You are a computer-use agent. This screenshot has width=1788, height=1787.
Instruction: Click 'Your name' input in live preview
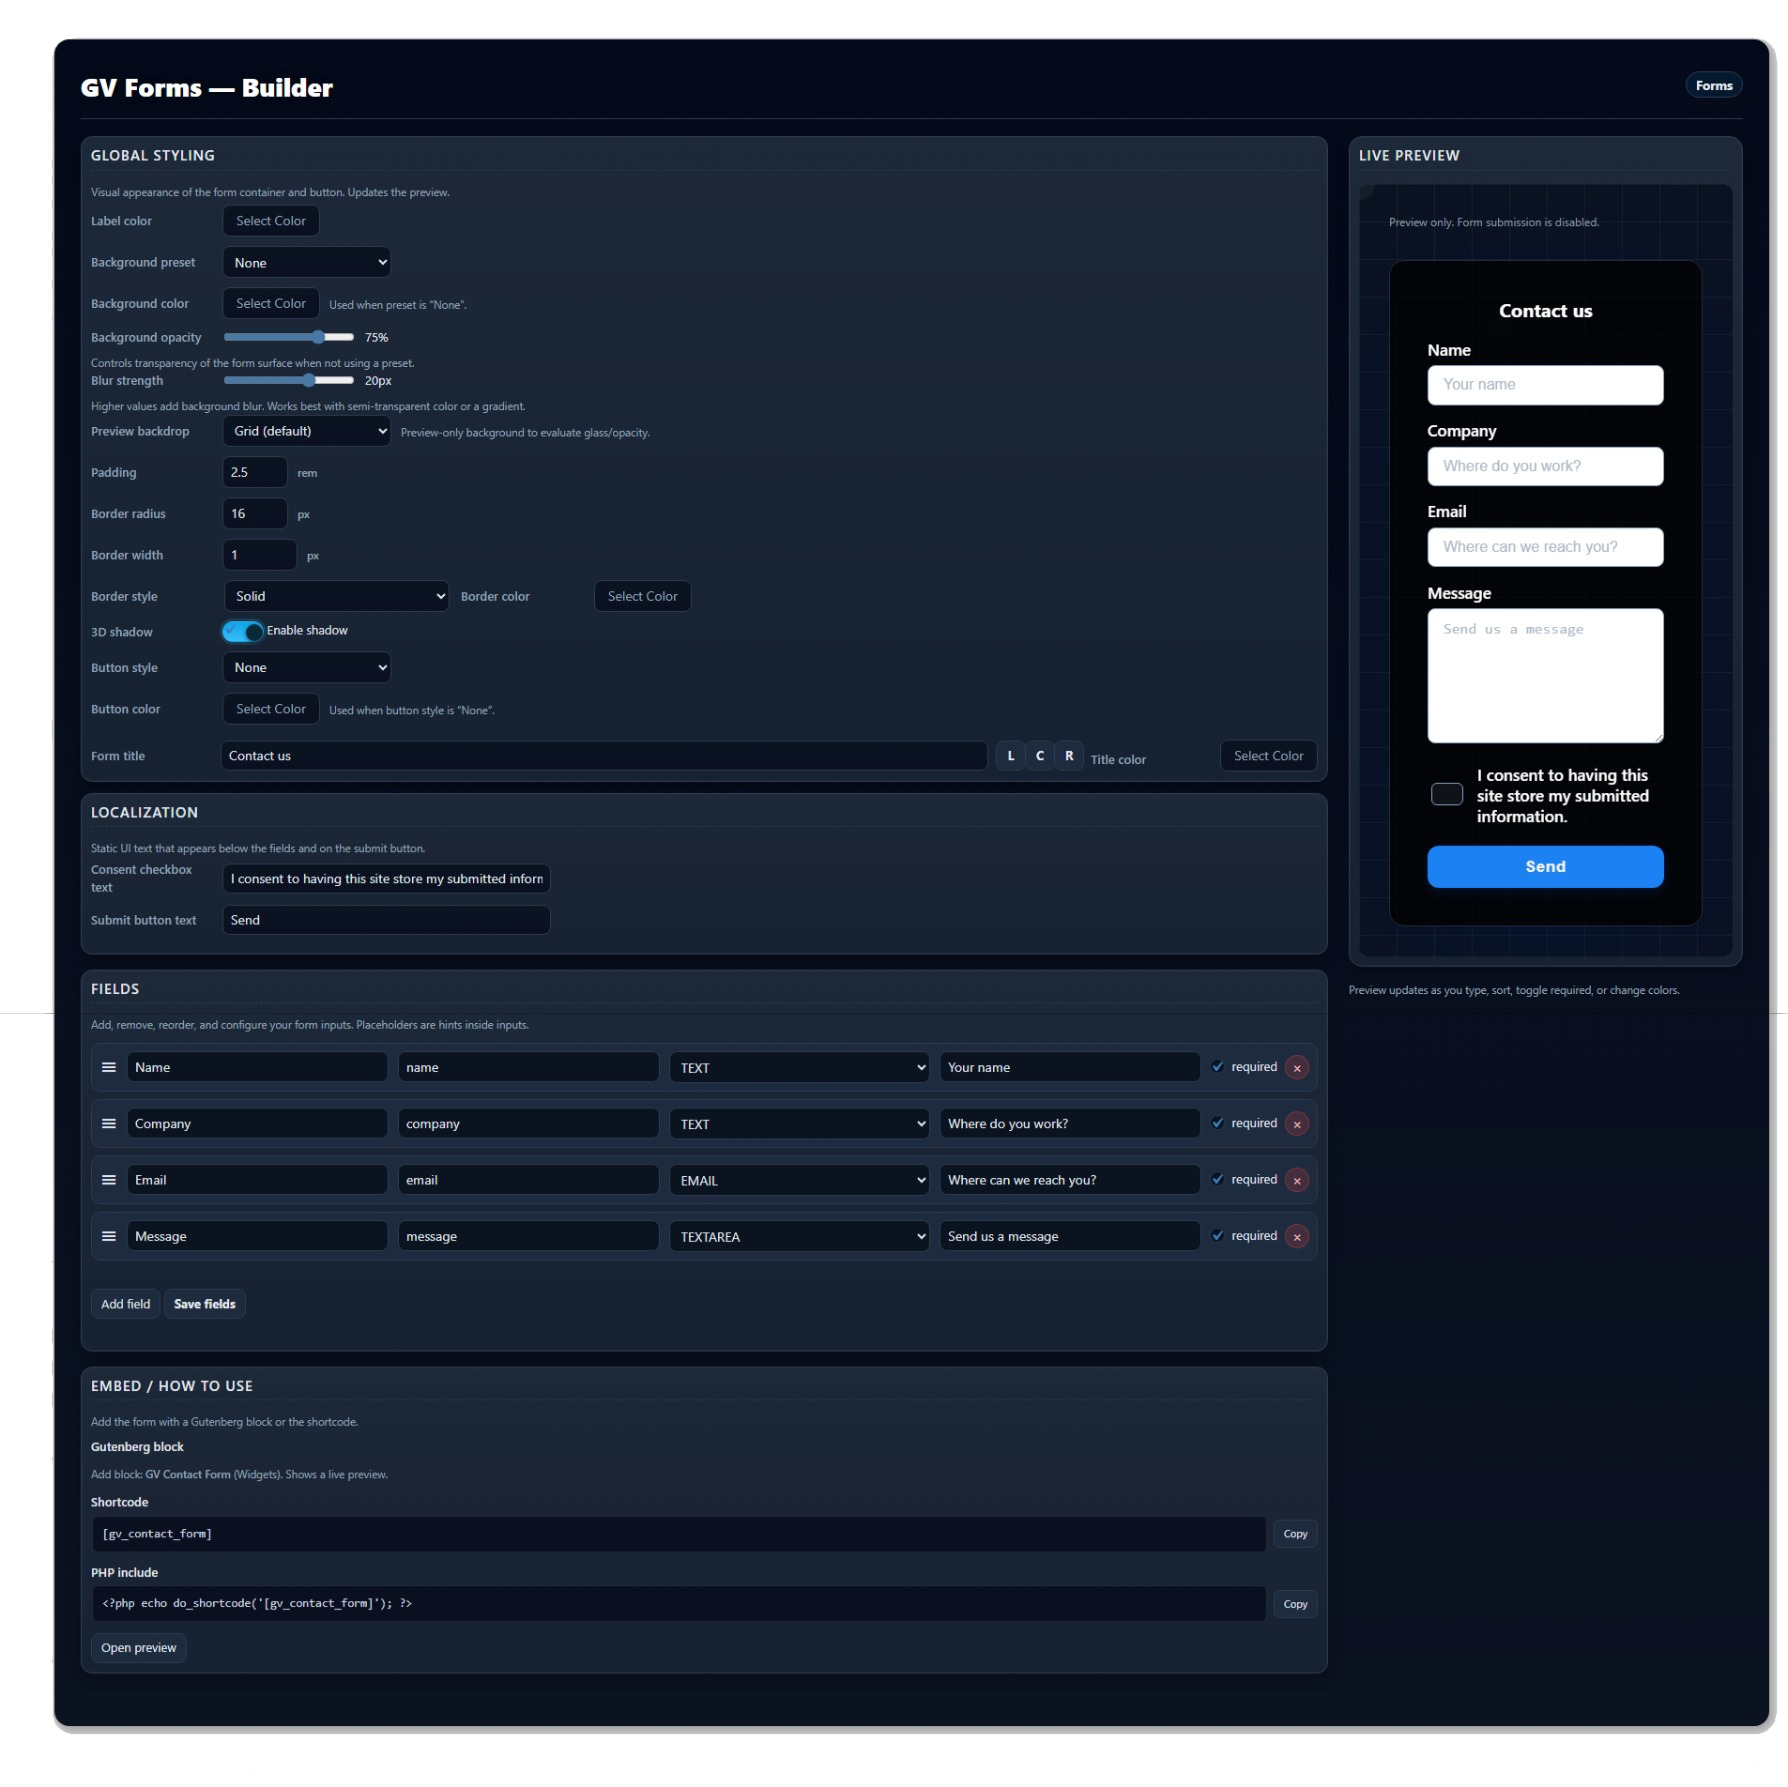pyautogui.click(x=1545, y=385)
